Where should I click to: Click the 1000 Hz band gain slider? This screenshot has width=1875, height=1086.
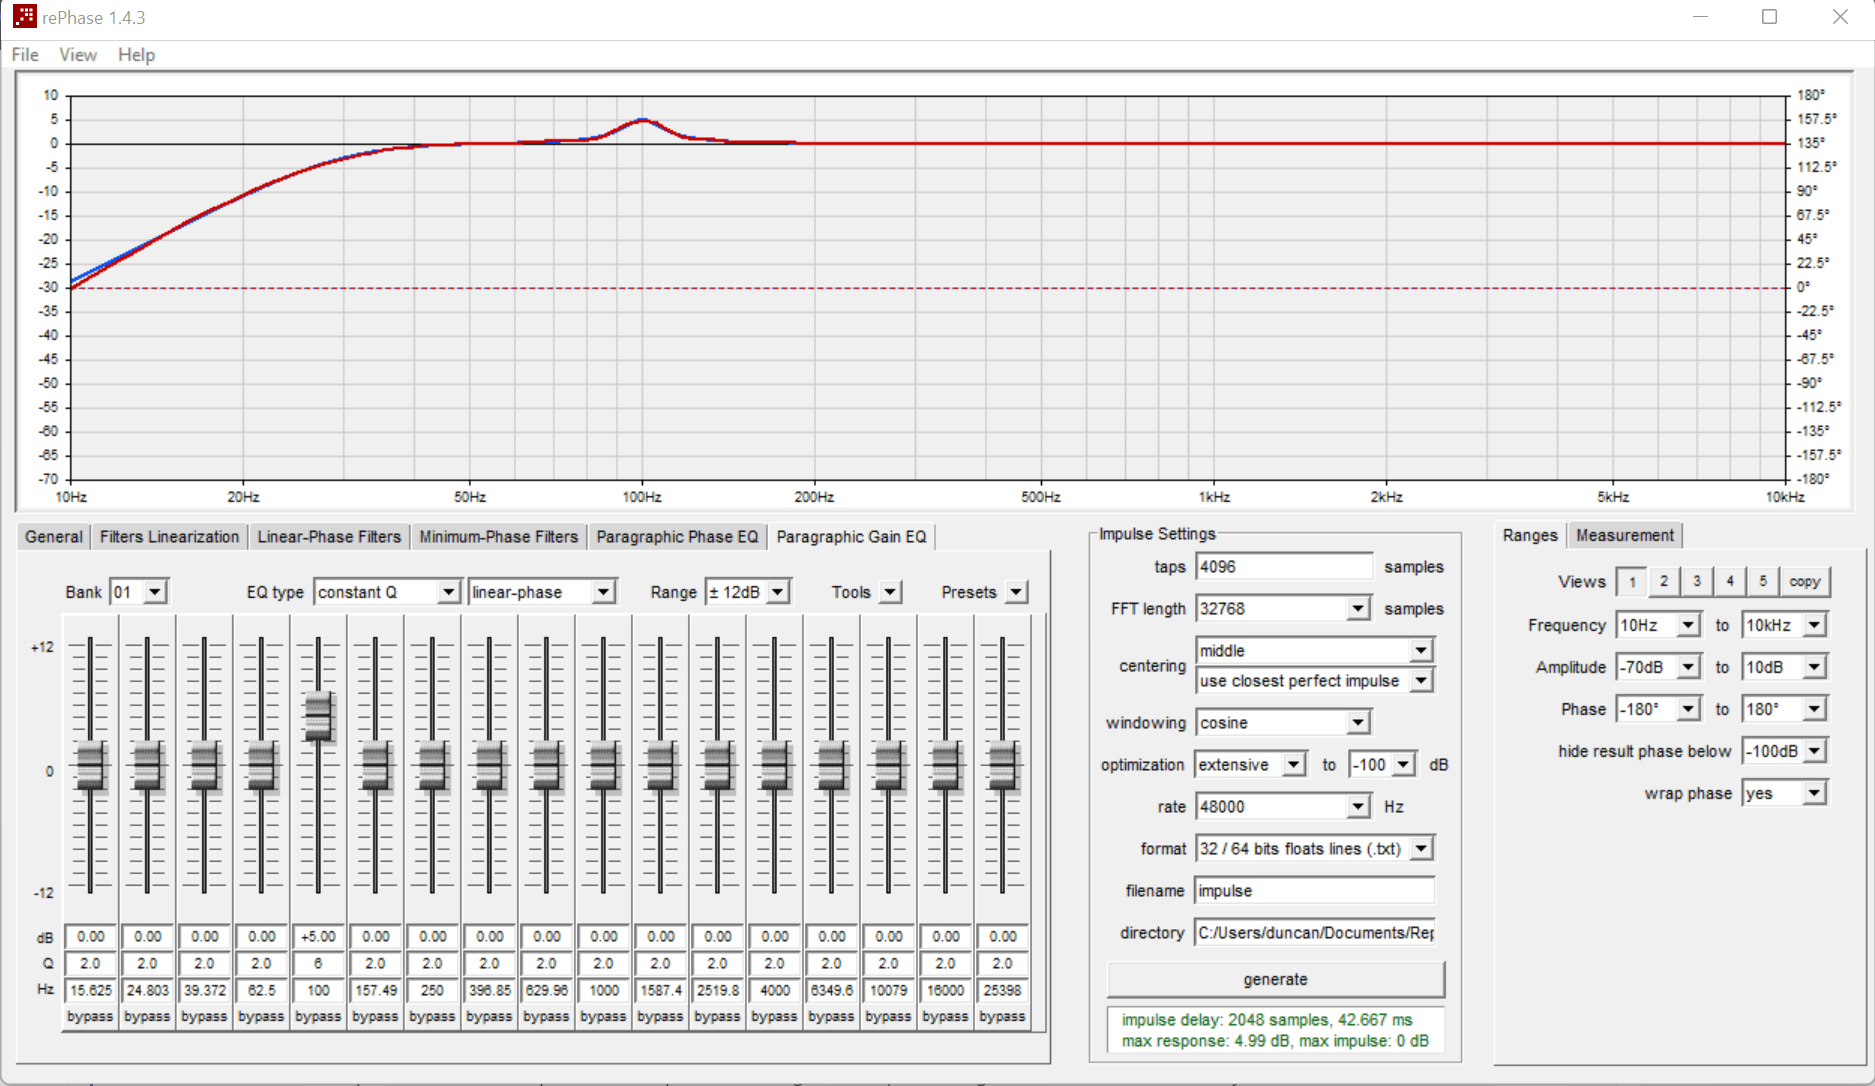click(x=603, y=766)
